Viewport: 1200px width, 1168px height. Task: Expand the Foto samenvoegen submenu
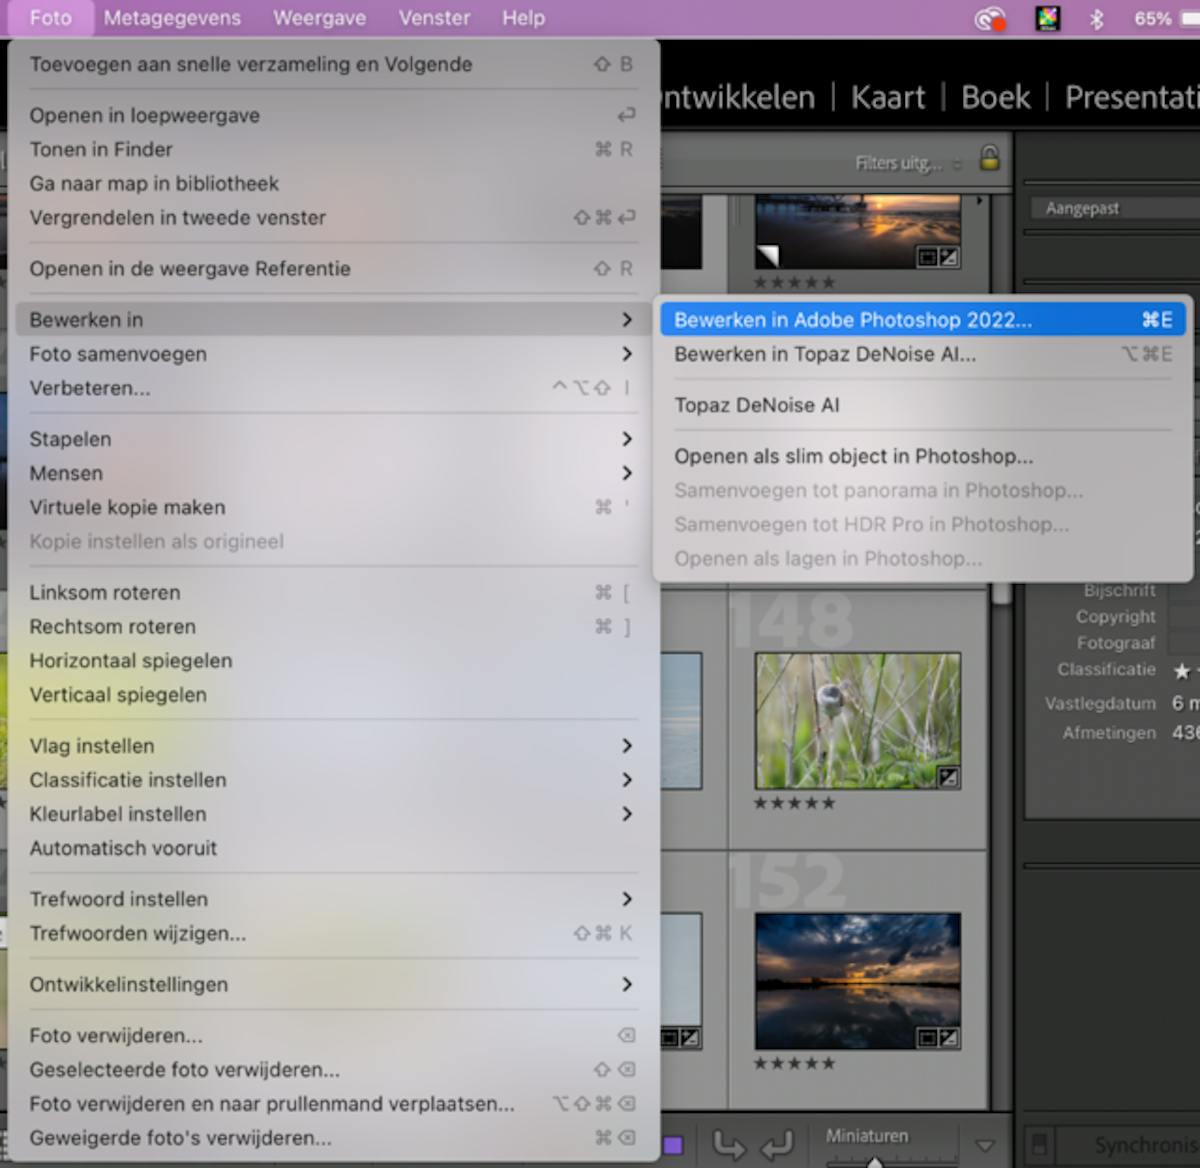pos(333,353)
